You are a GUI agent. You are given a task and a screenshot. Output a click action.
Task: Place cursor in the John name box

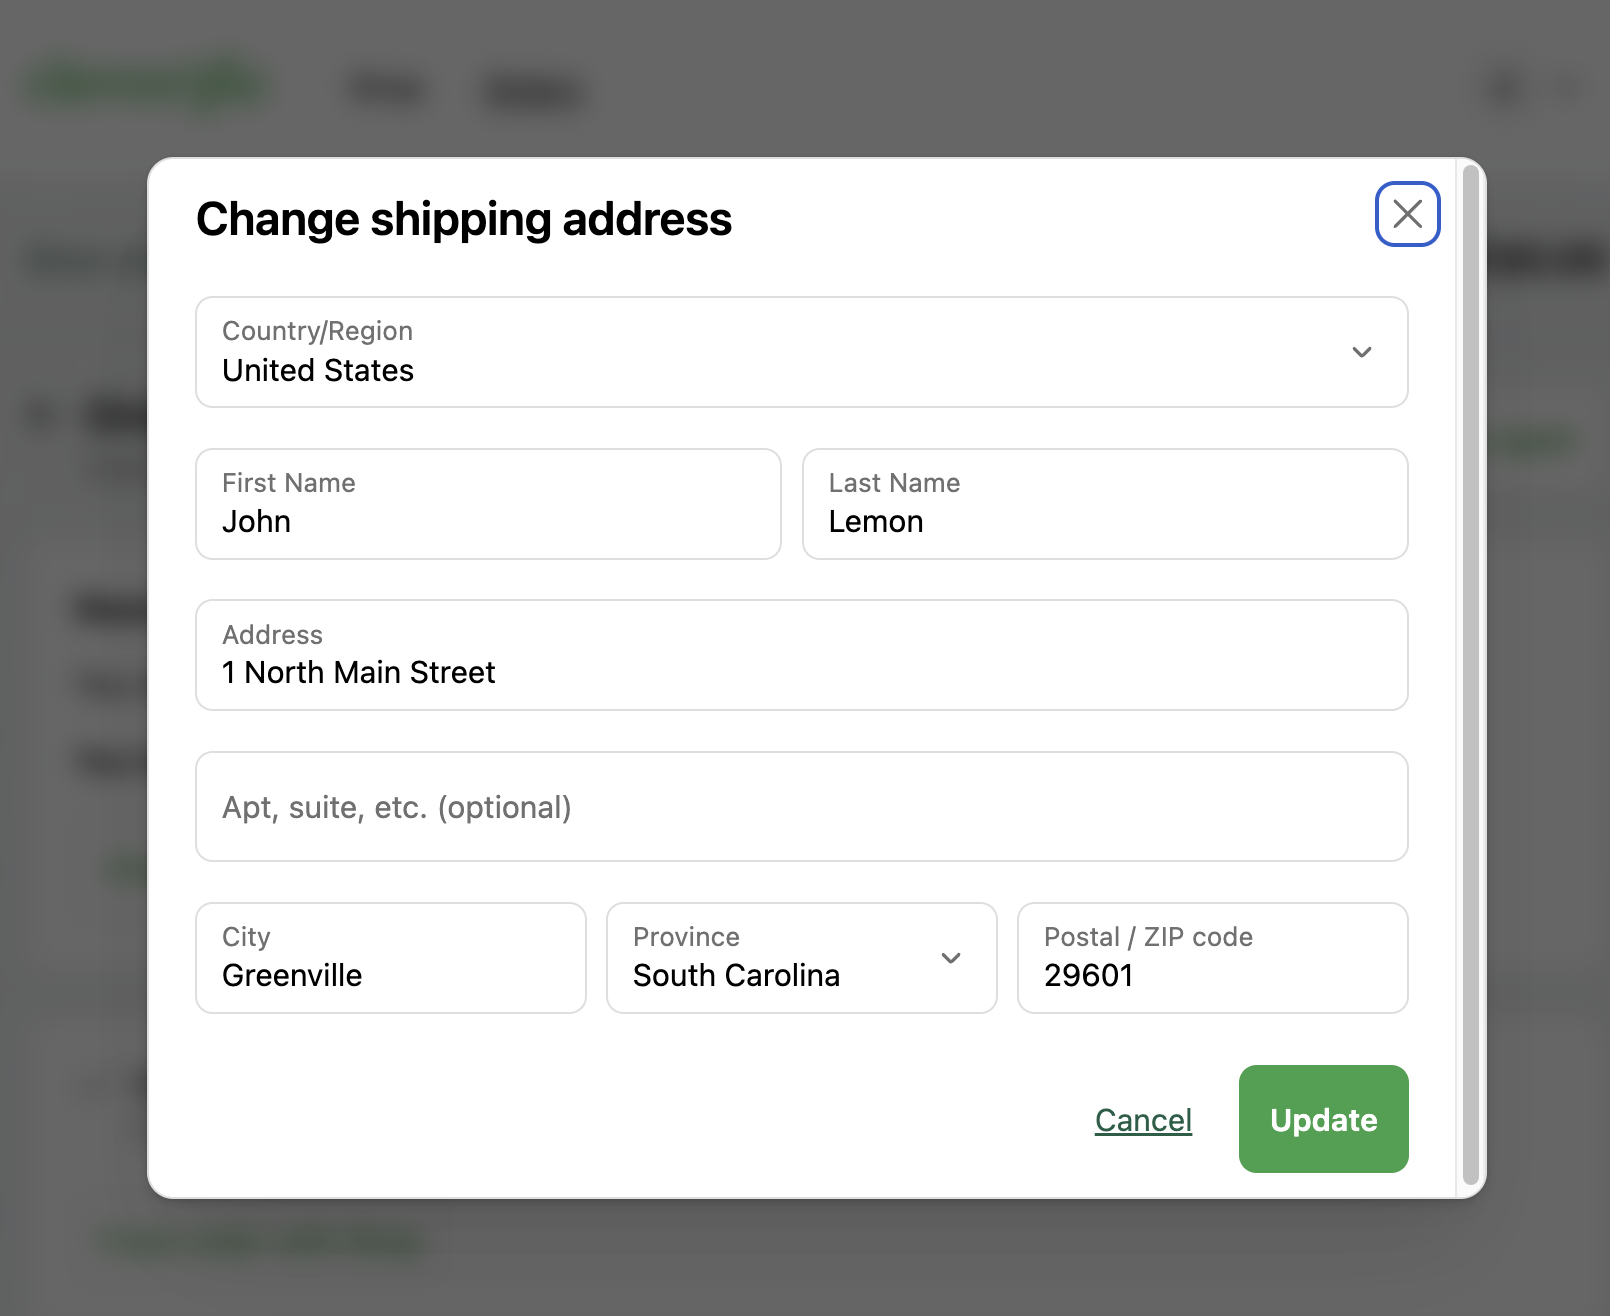tap(488, 520)
